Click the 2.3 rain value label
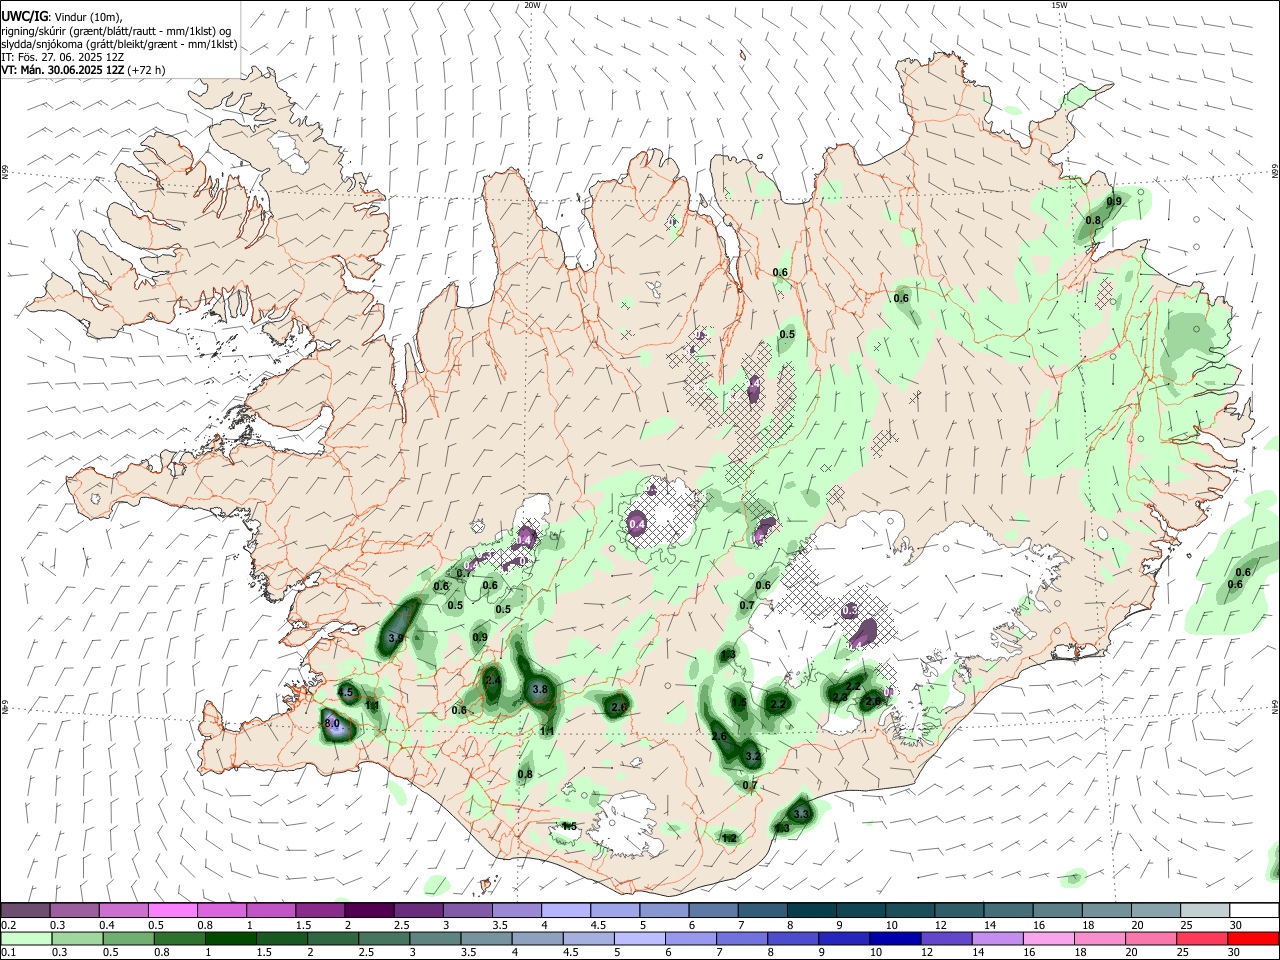The height and width of the screenshot is (960, 1280). point(840,697)
